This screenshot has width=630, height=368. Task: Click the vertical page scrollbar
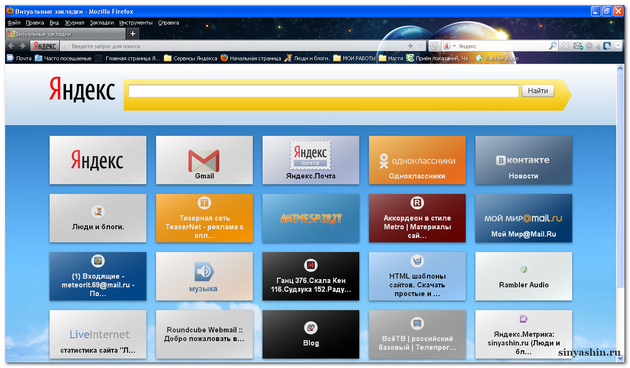click(620, 213)
